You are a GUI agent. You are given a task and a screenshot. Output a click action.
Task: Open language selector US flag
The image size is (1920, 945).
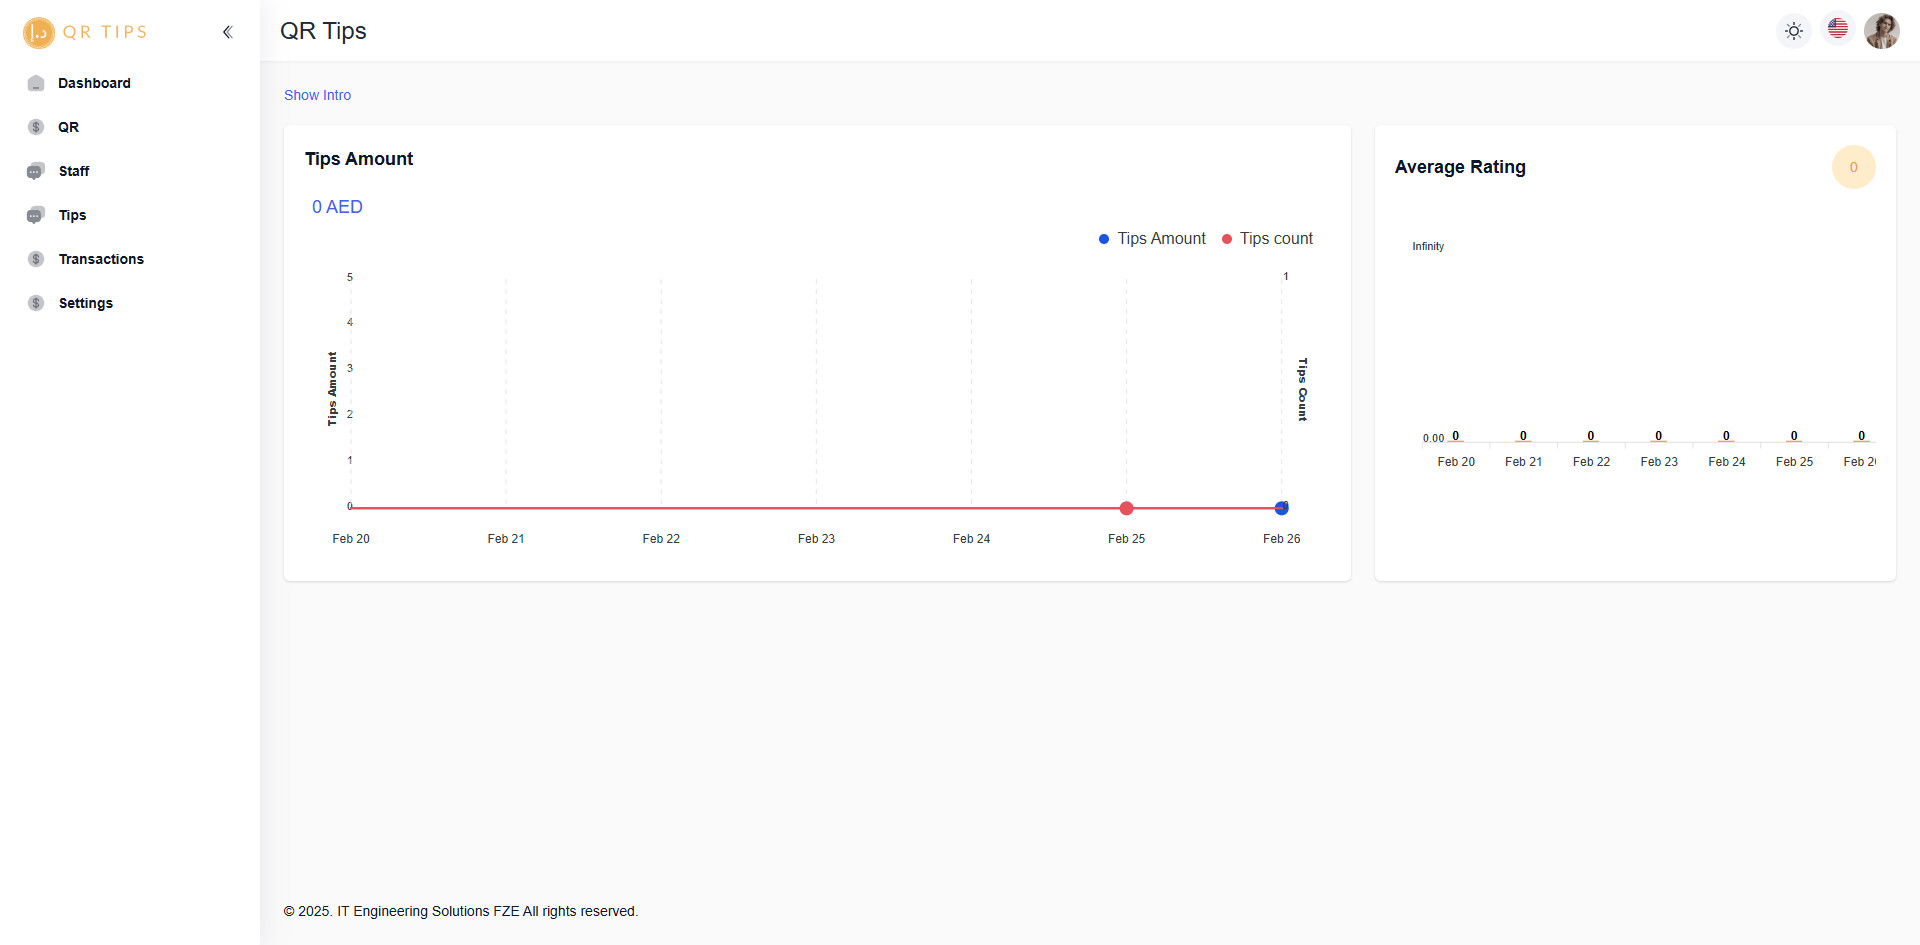pos(1838,29)
